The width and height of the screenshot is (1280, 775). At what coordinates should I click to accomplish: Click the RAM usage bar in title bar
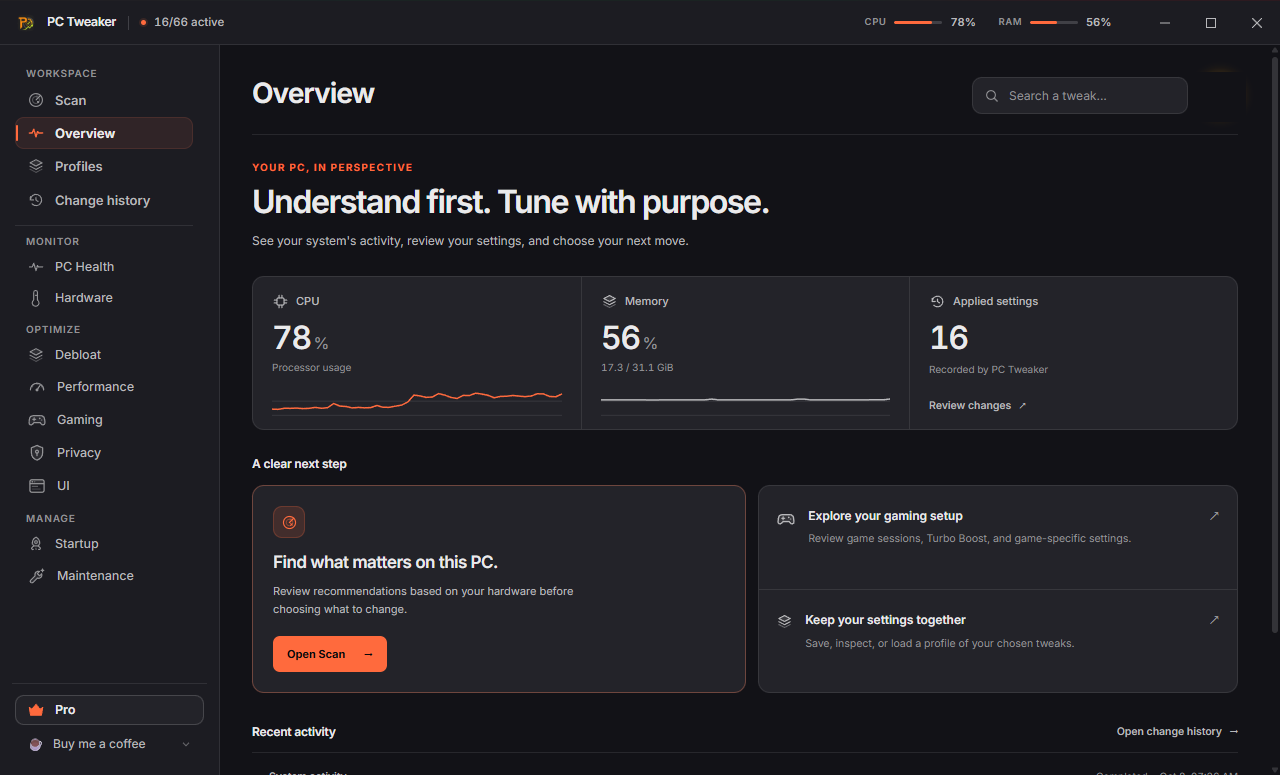coord(1054,22)
